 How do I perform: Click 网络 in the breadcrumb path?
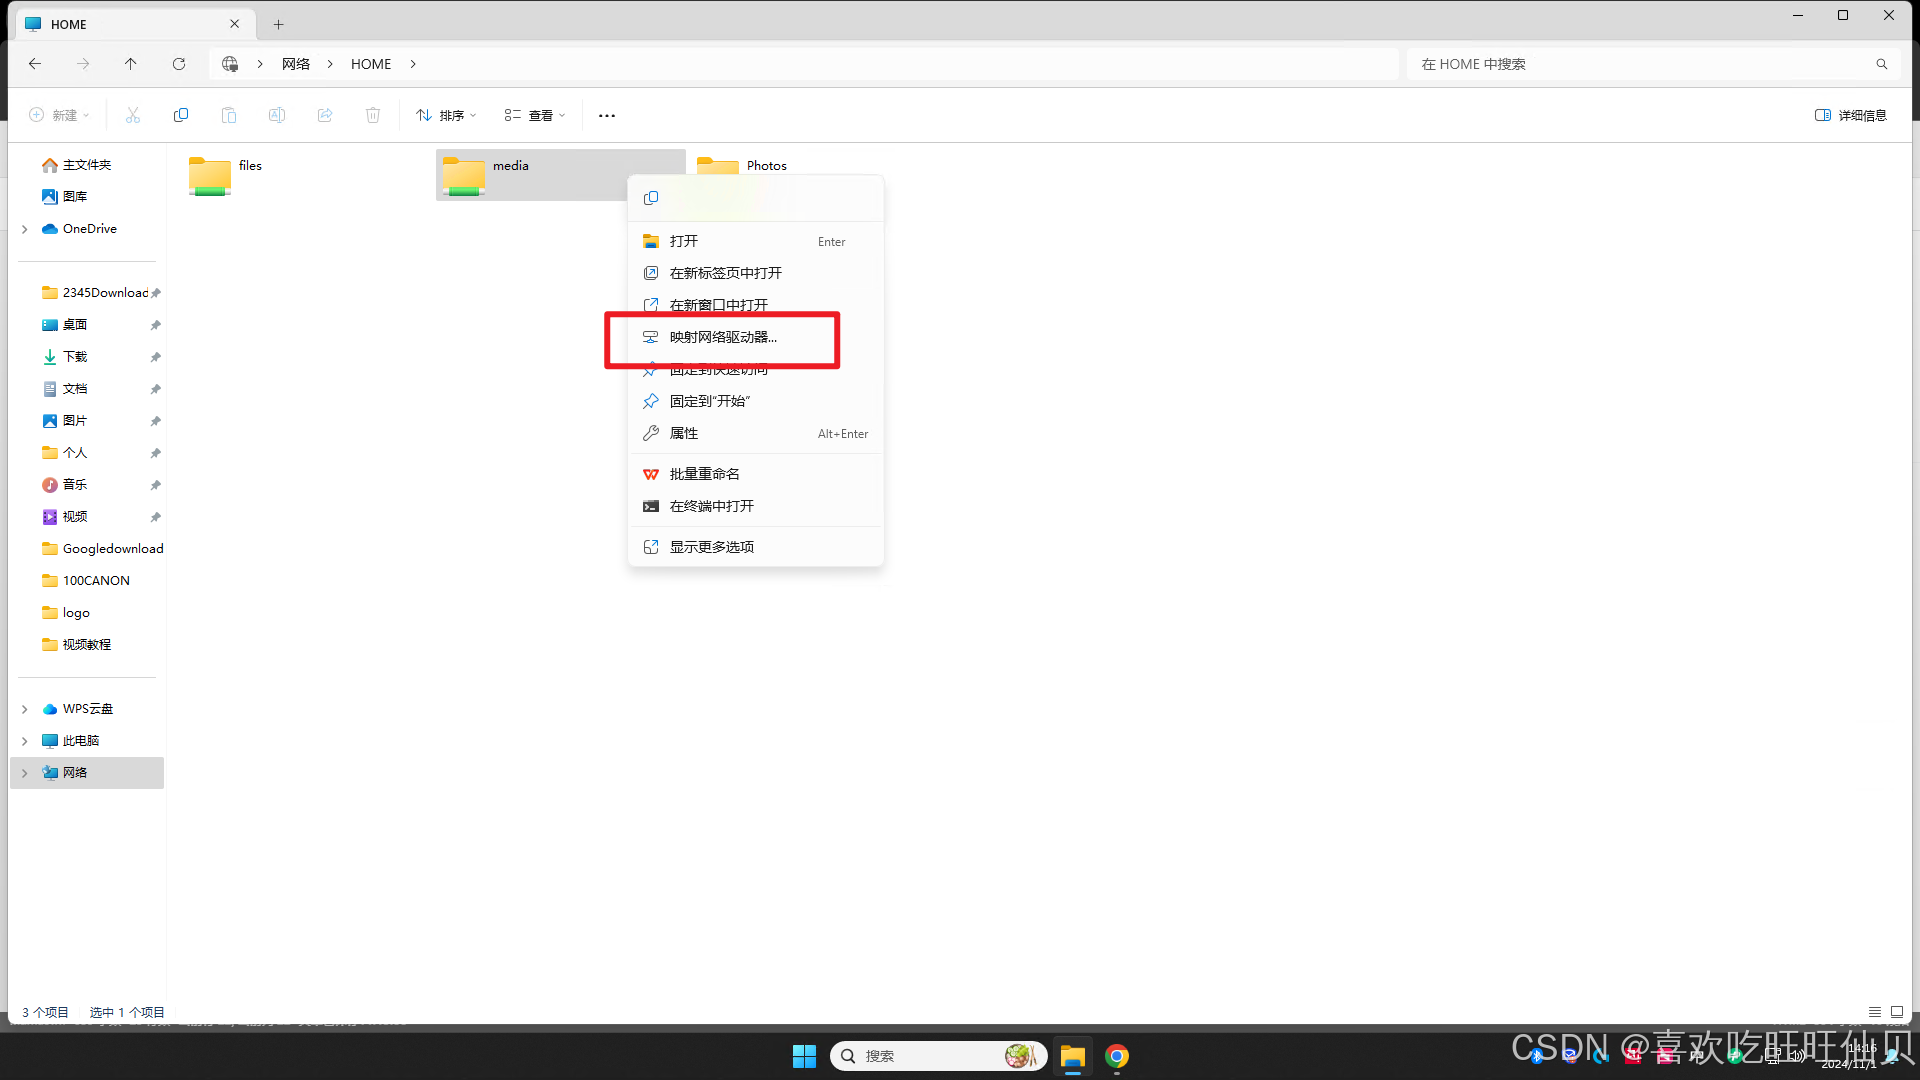click(x=296, y=64)
